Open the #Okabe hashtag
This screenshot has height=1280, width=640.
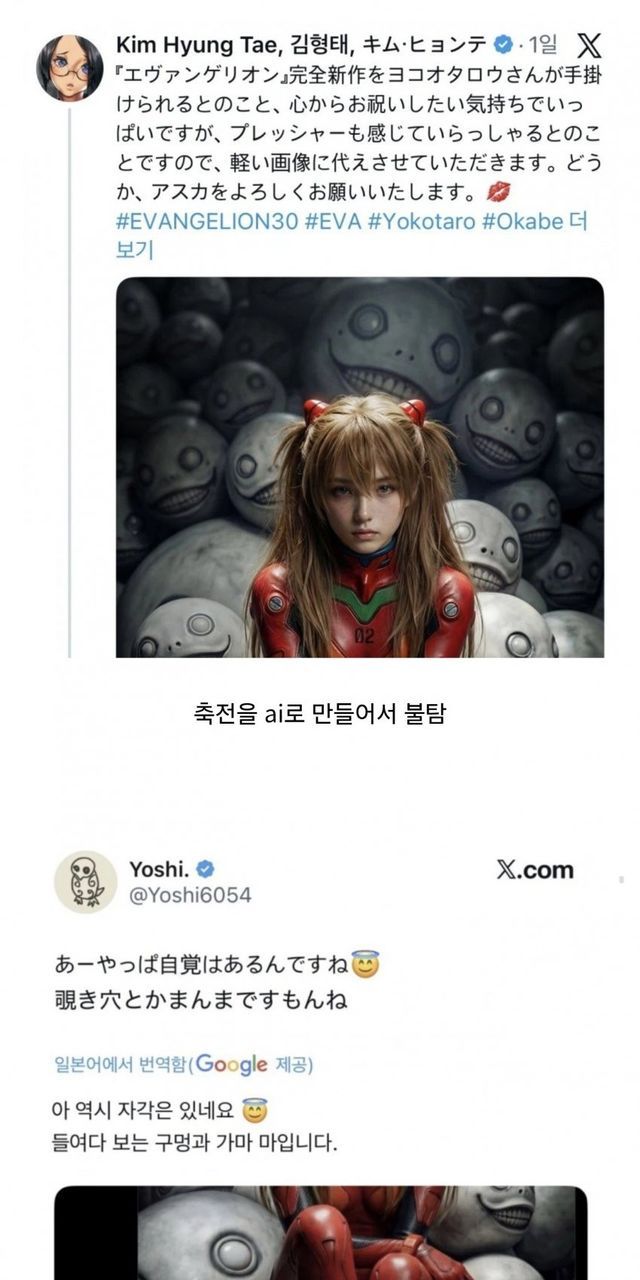point(522,221)
